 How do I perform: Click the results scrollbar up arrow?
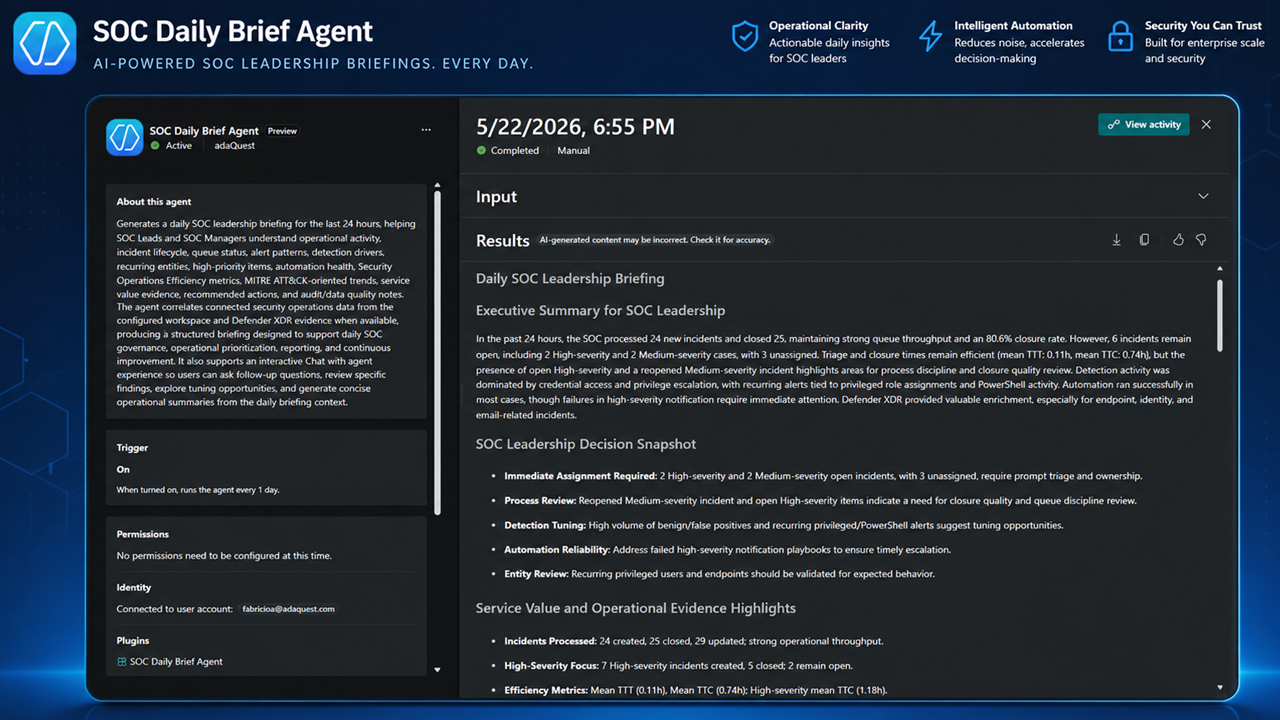(x=1220, y=269)
